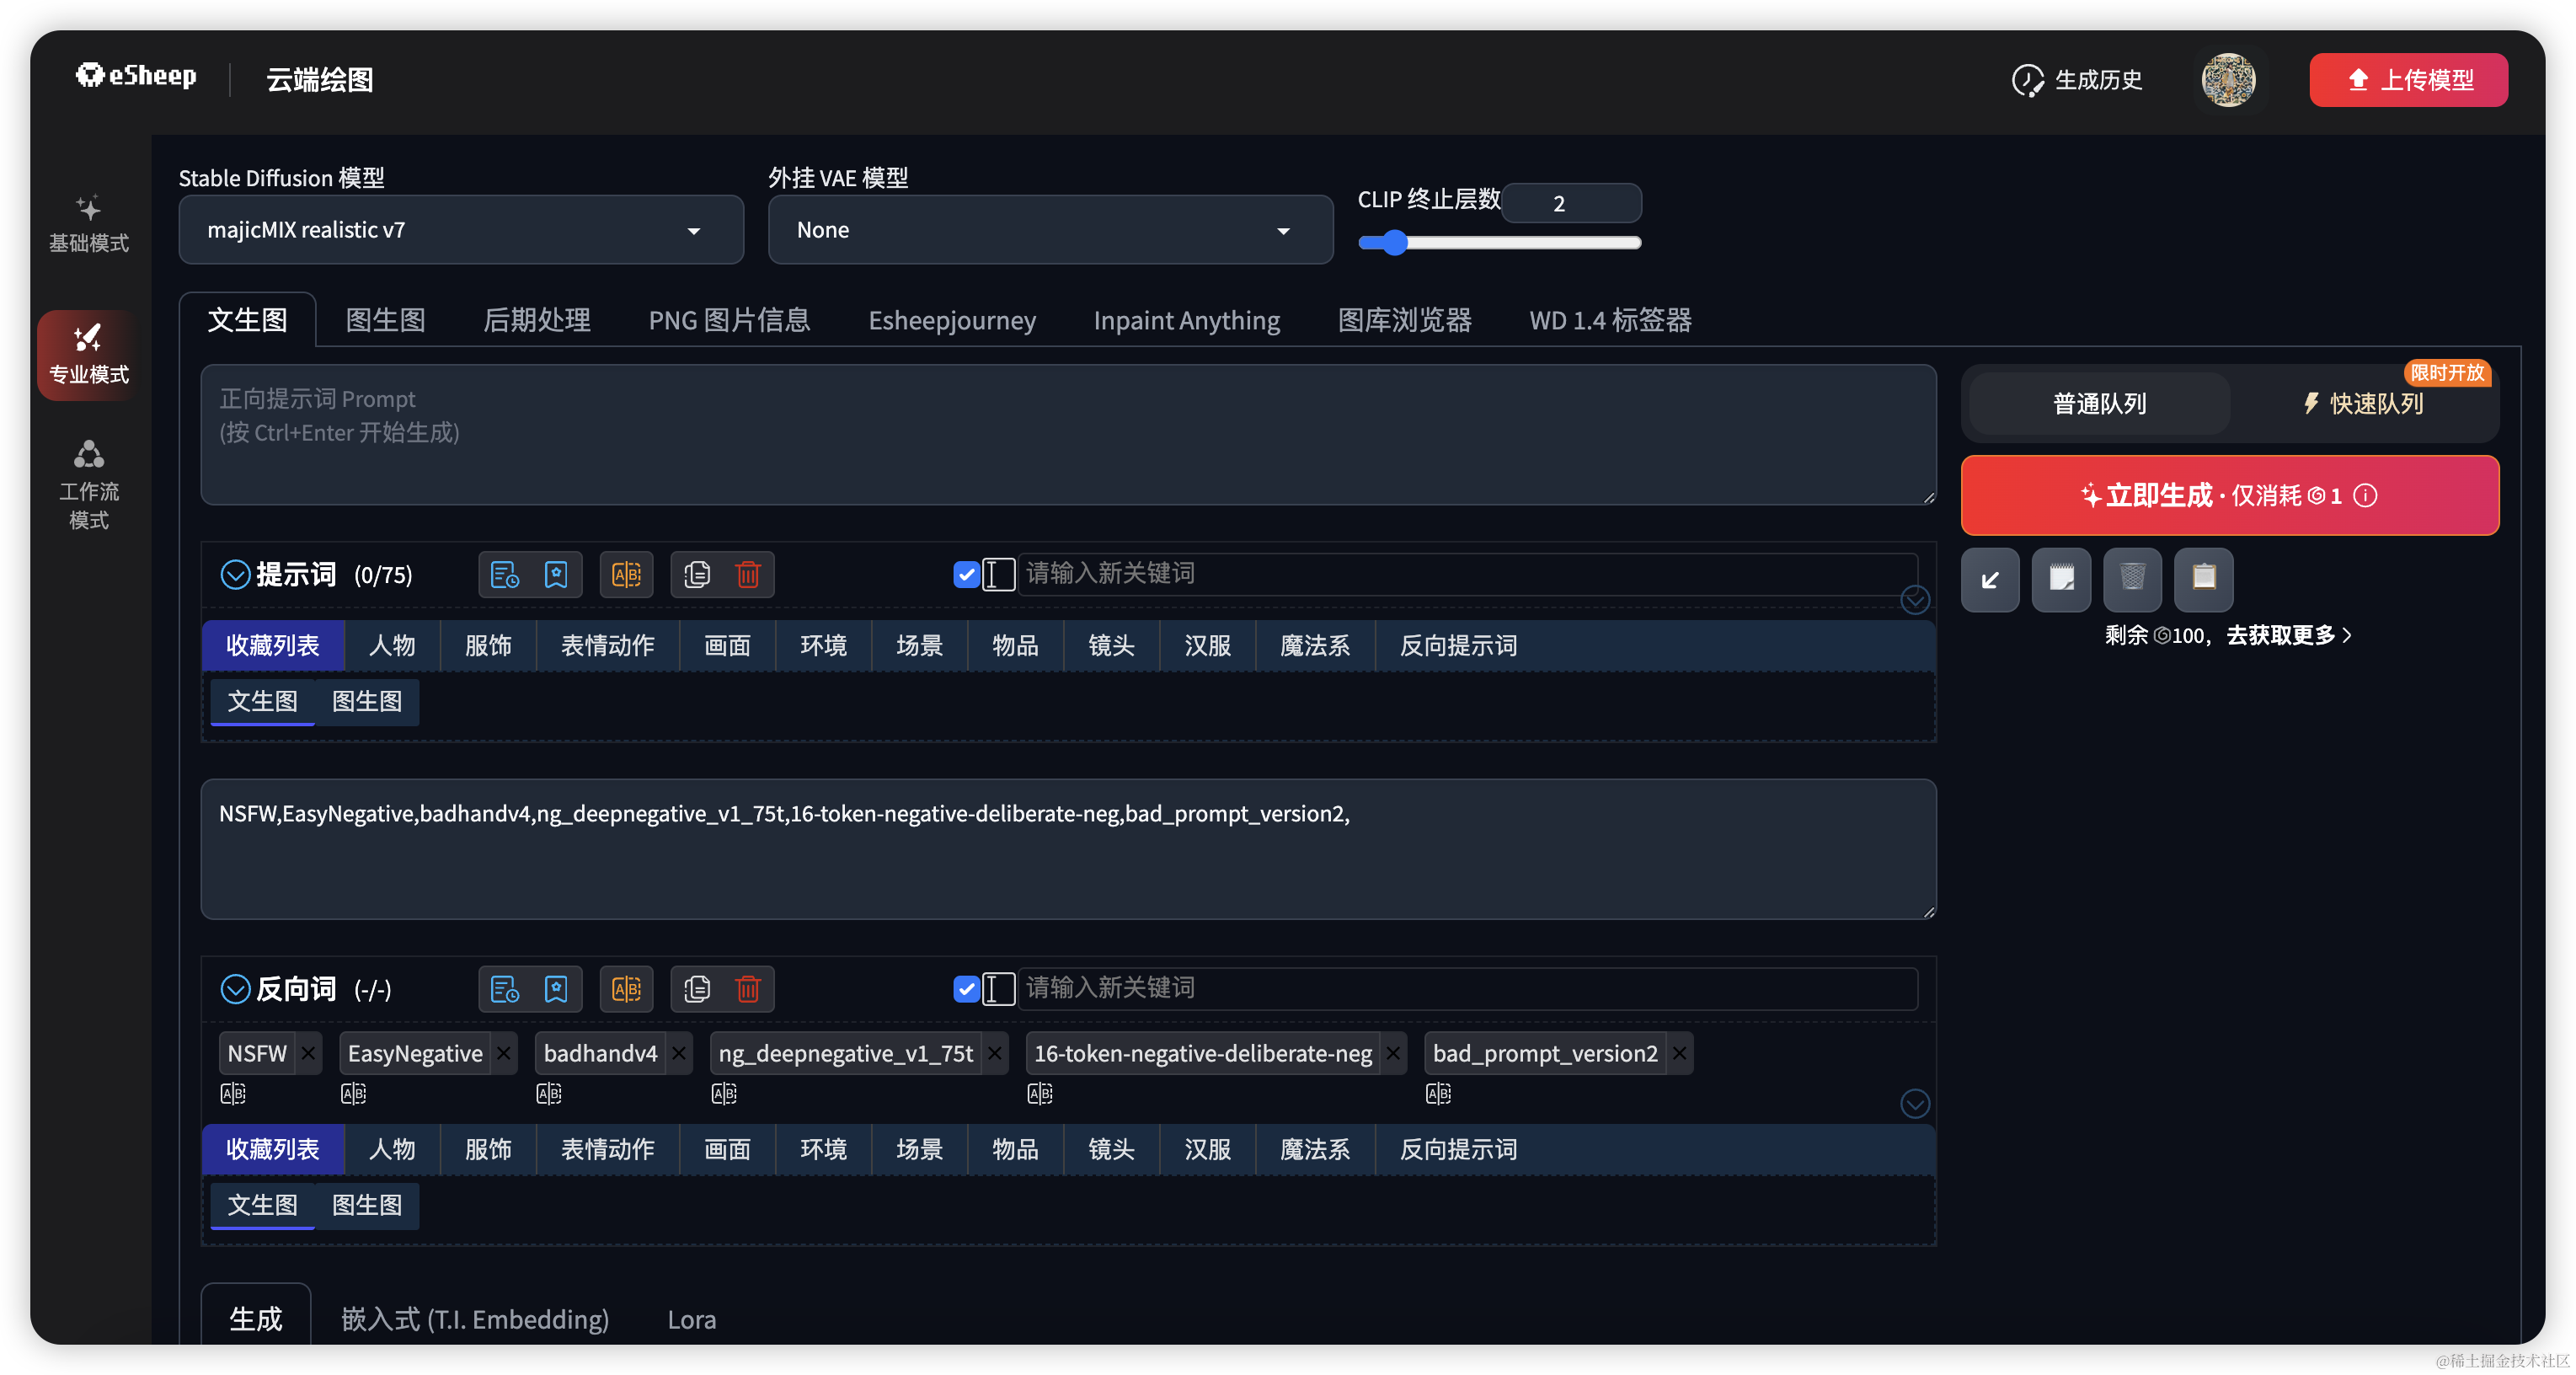
Task: Click the CLIP 终止层数 number field
Action: click(x=1571, y=203)
